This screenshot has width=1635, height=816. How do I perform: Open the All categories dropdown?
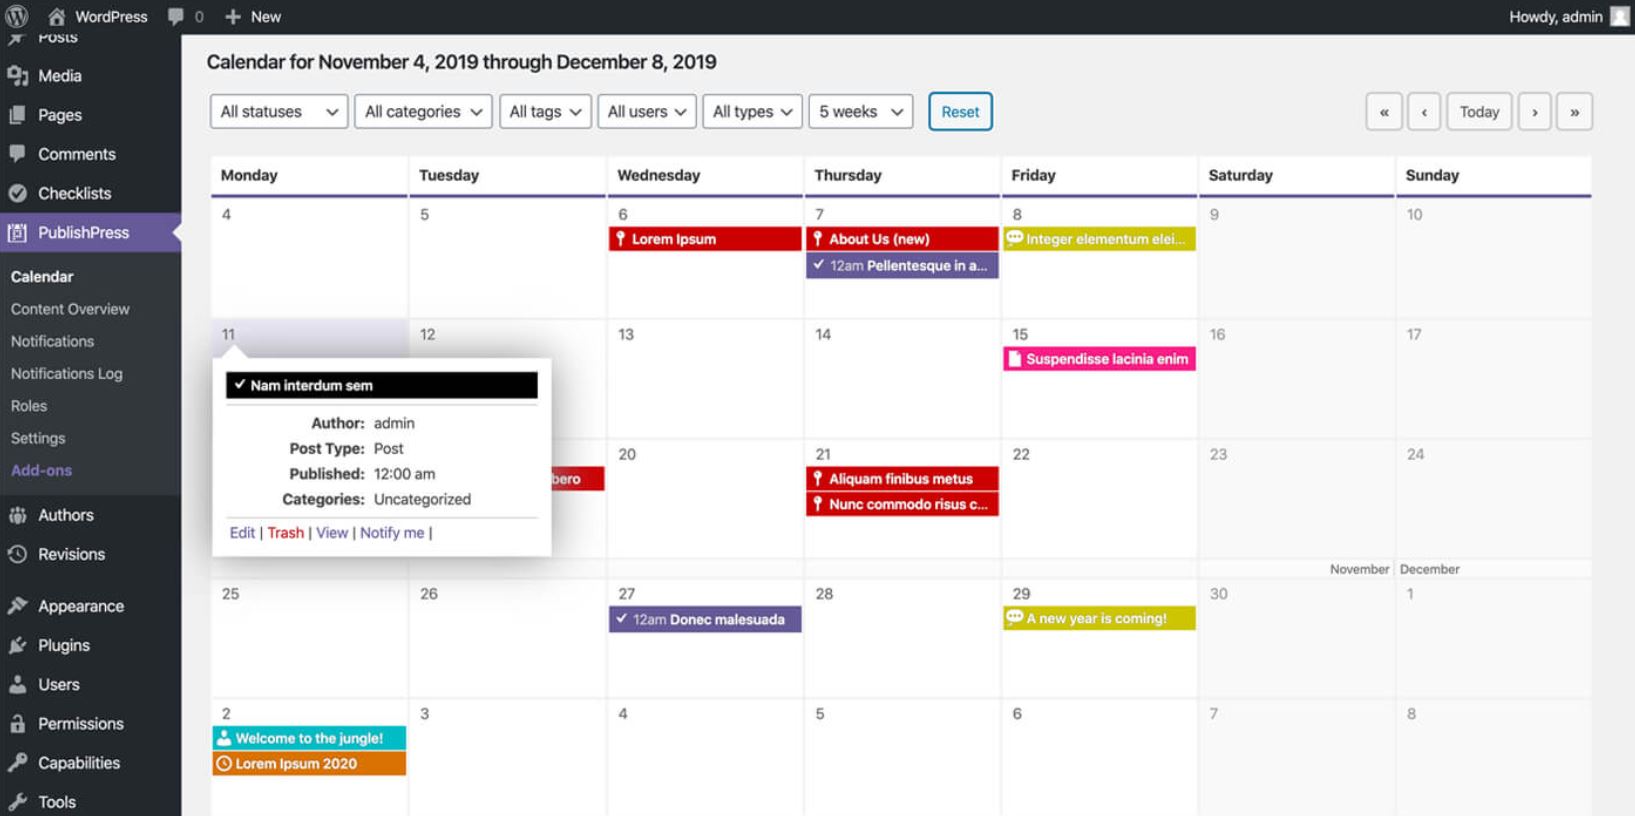[422, 112]
